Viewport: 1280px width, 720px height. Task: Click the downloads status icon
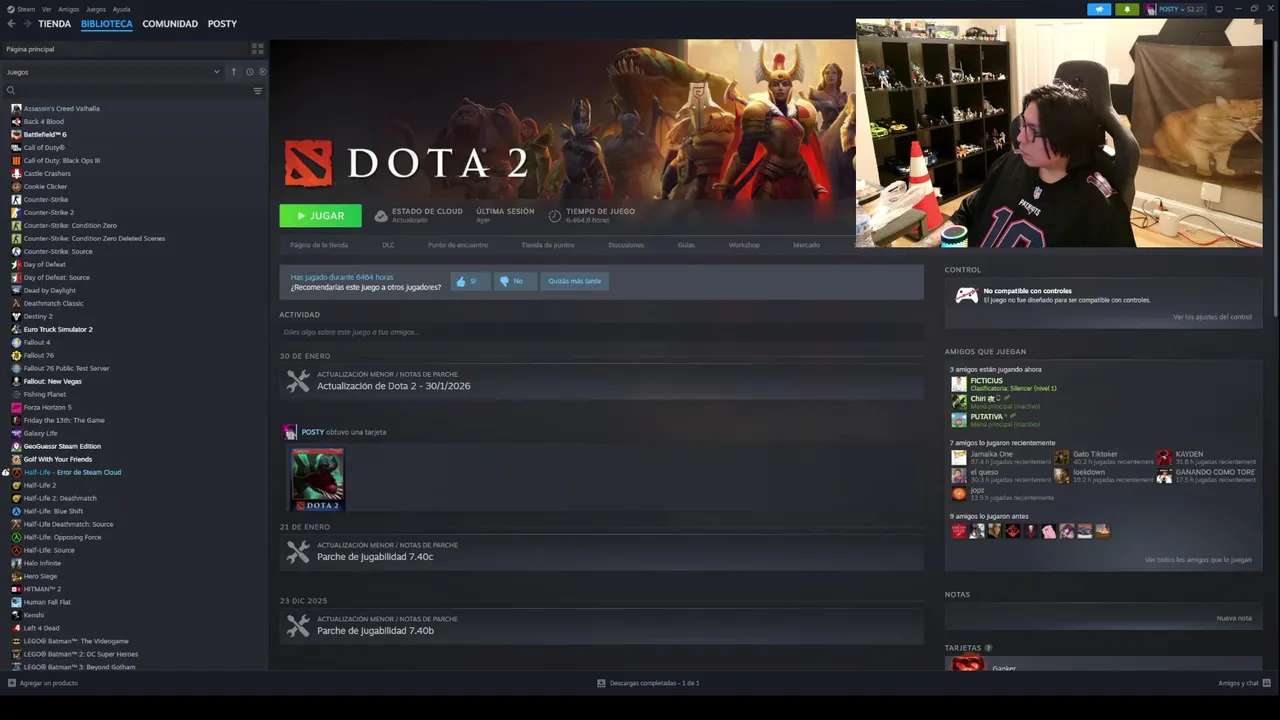(601, 683)
